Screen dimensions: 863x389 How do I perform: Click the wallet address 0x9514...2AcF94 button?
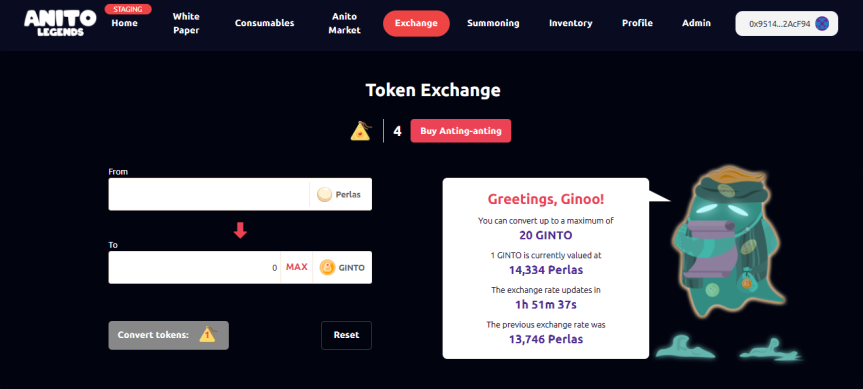point(786,24)
